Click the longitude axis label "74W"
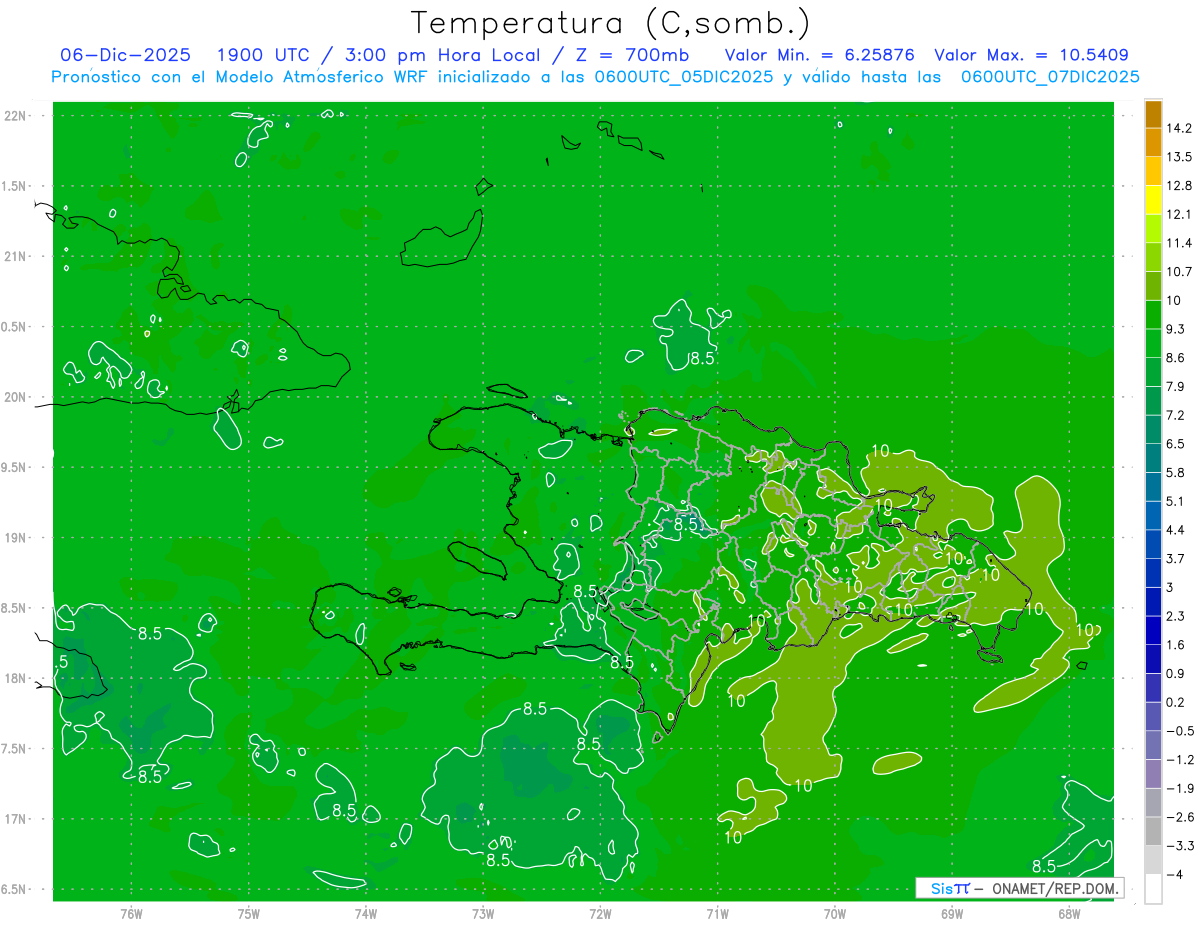Viewport: 1200px width, 927px height. tap(366, 913)
